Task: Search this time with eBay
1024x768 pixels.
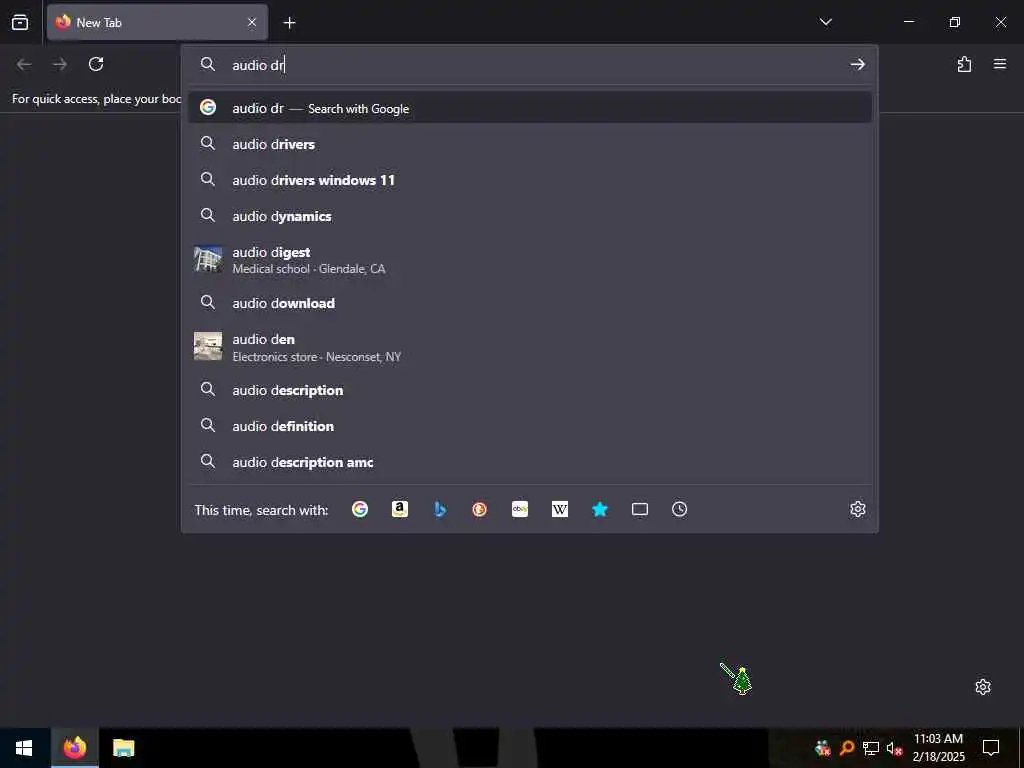Action: (520, 509)
